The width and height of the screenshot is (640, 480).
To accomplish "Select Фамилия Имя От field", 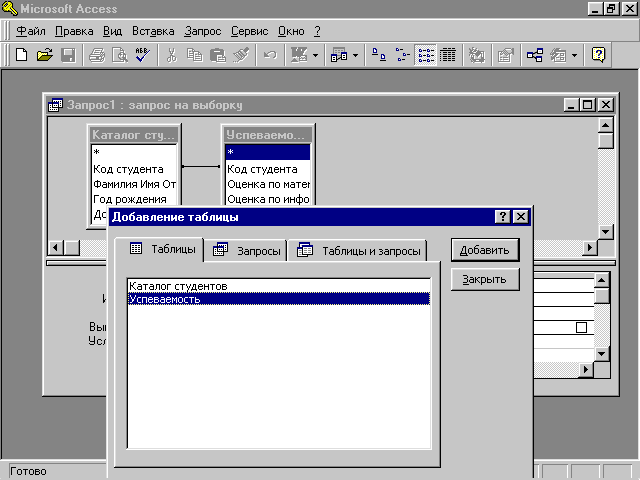I will [134, 184].
